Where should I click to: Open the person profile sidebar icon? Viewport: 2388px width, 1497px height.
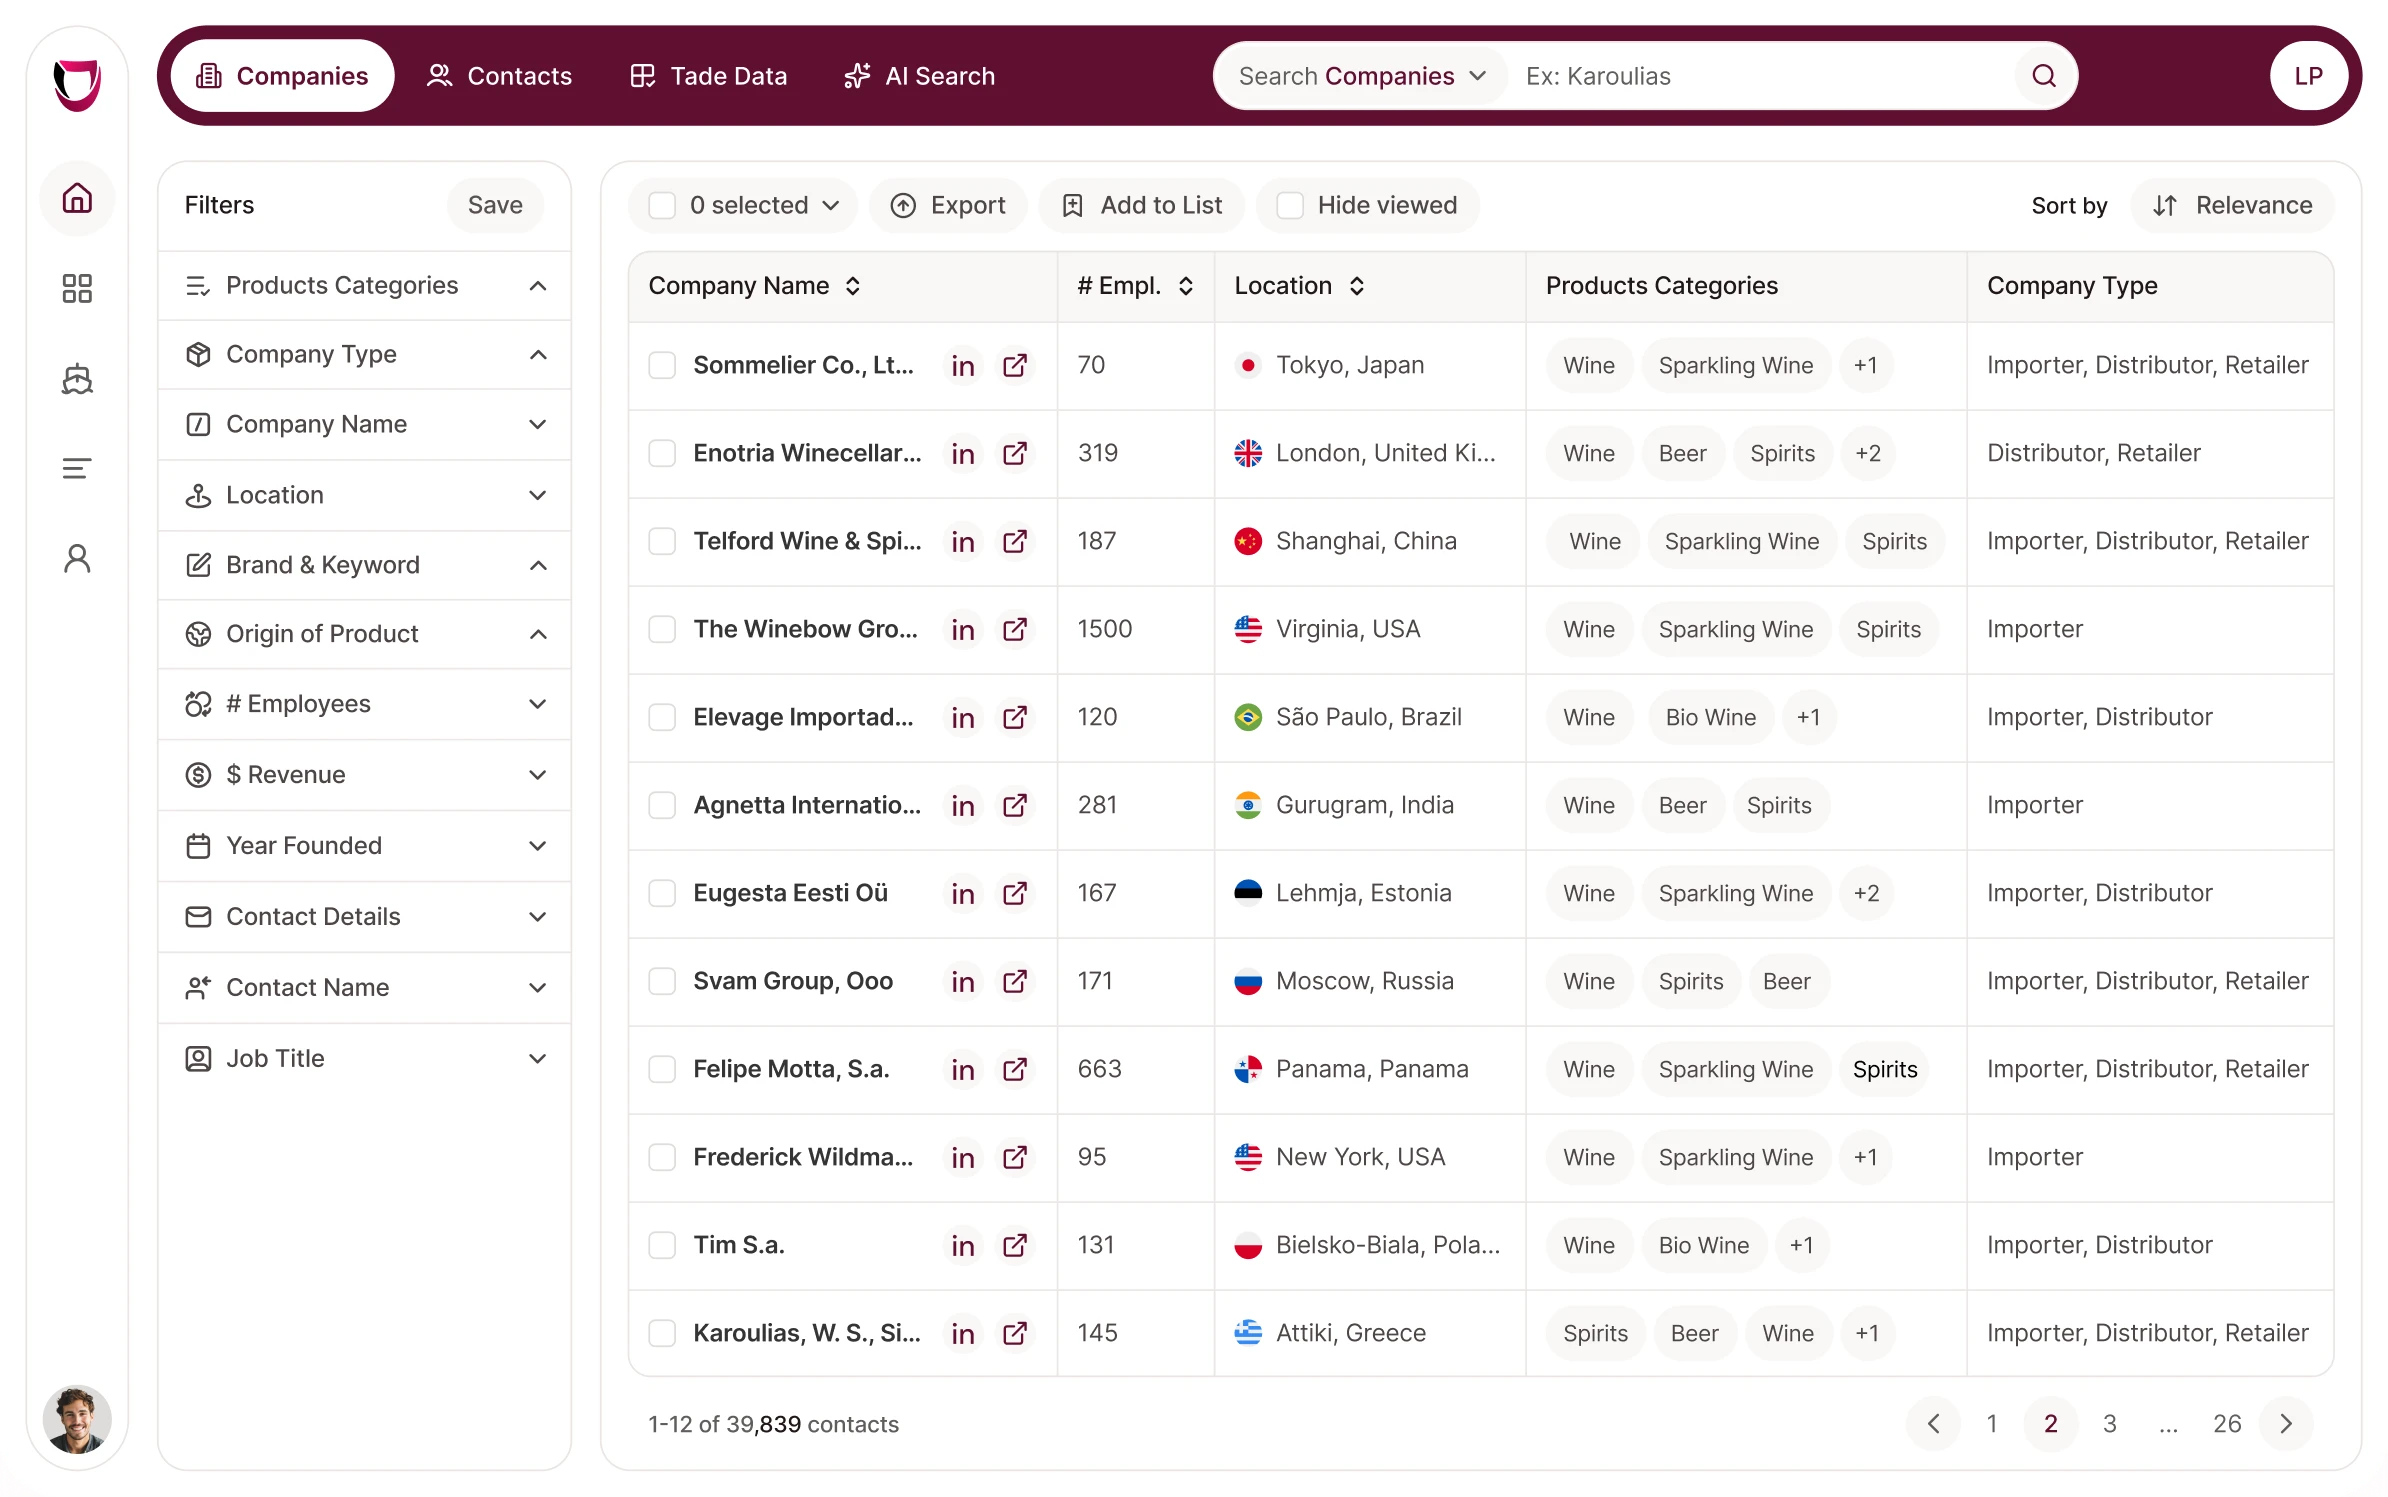tap(77, 559)
